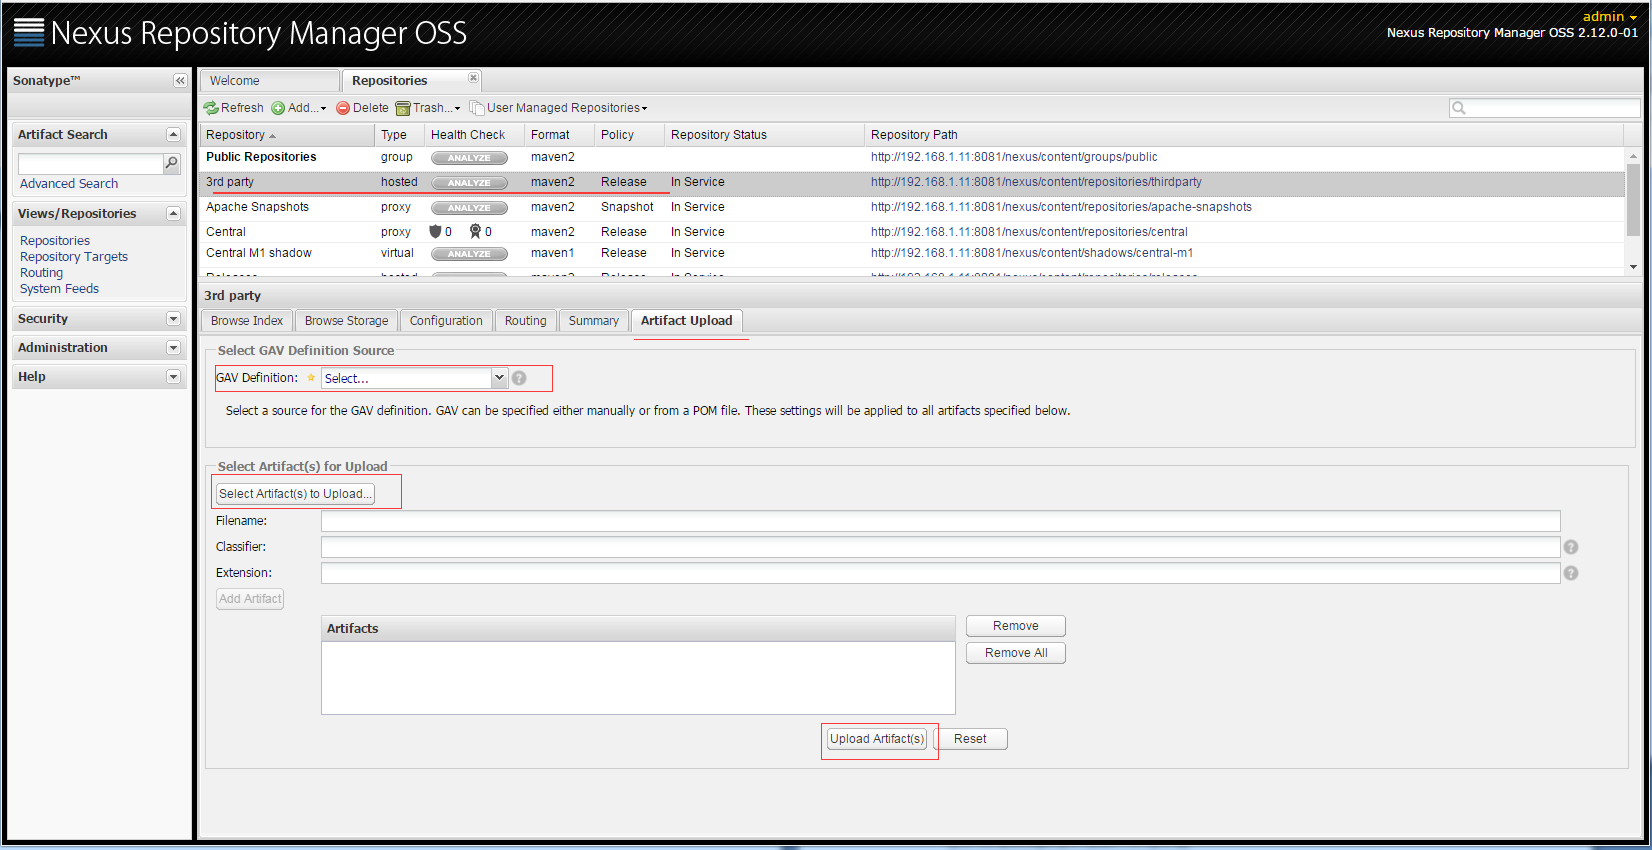The image size is (1652, 850).
Task: Open the central repository path link
Action: click(1029, 232)
